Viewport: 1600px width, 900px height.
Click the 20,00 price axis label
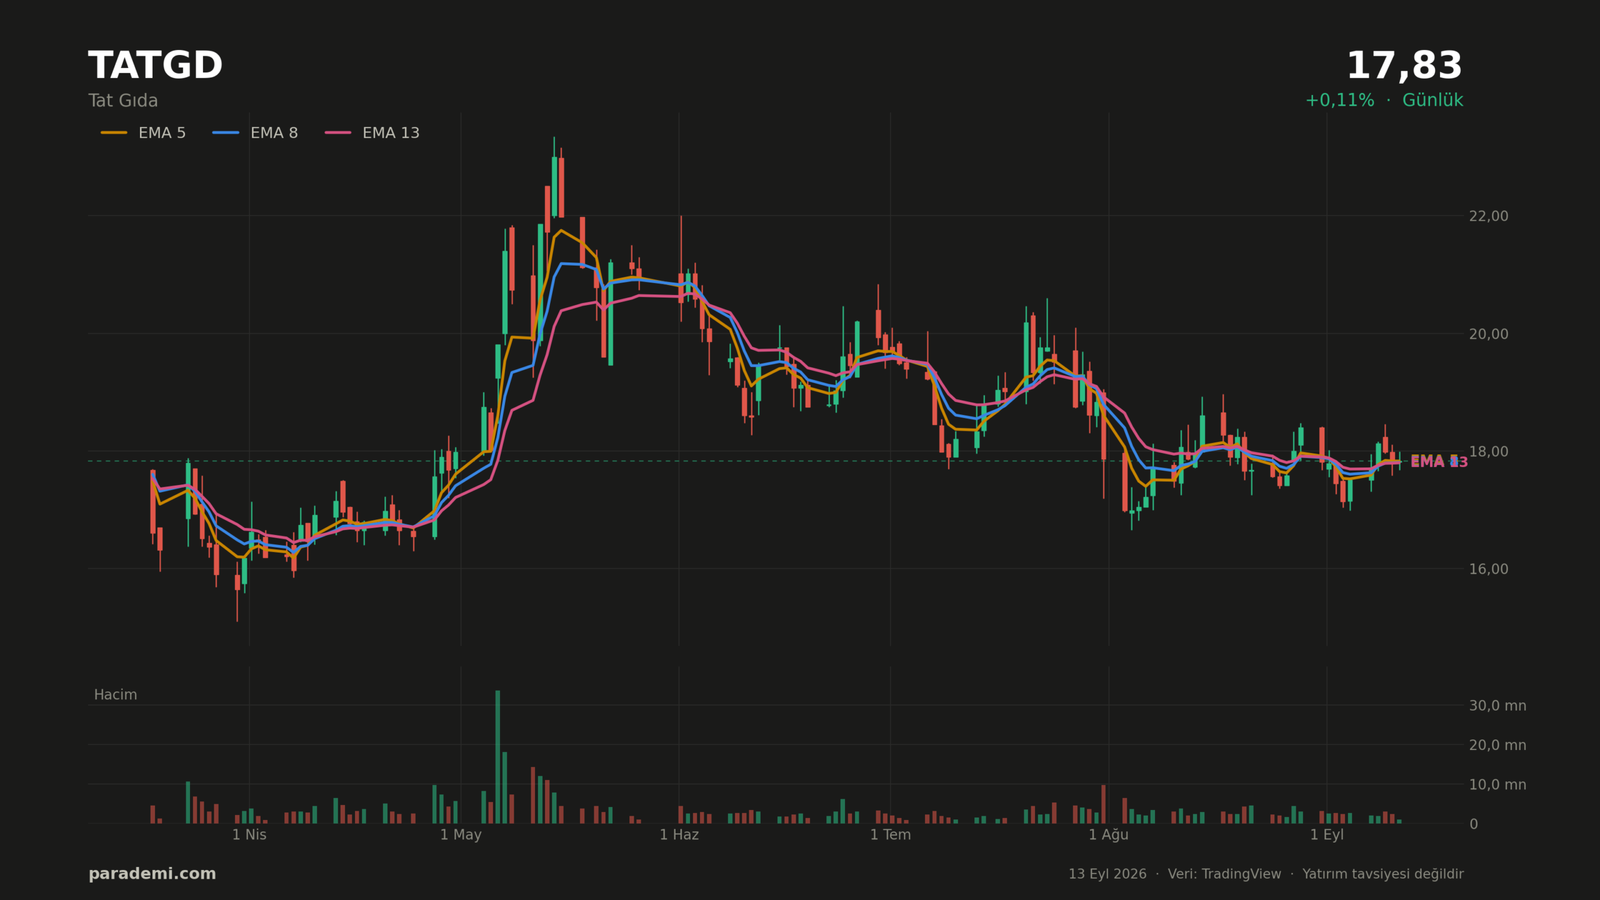coord(1488,334)
